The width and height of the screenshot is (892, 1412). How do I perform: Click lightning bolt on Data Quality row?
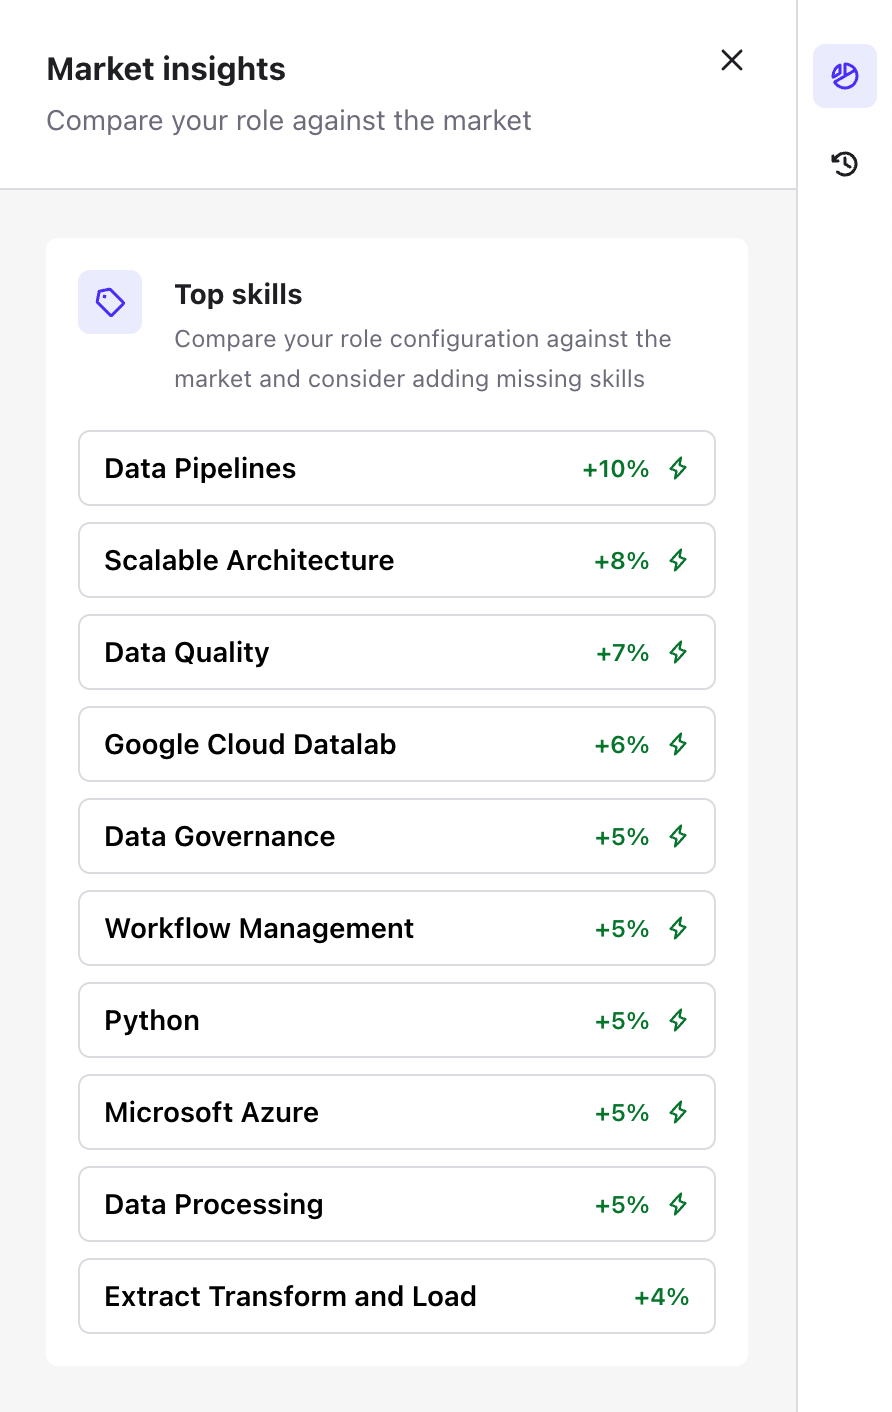pyautogui.click(x=678, y=652)
